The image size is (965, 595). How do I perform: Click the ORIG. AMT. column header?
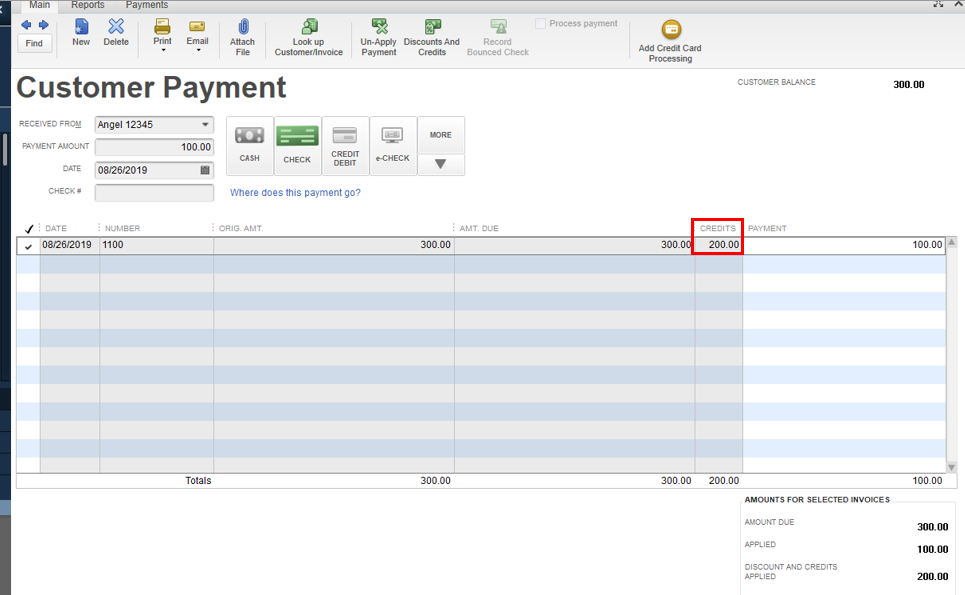(241, 228)
